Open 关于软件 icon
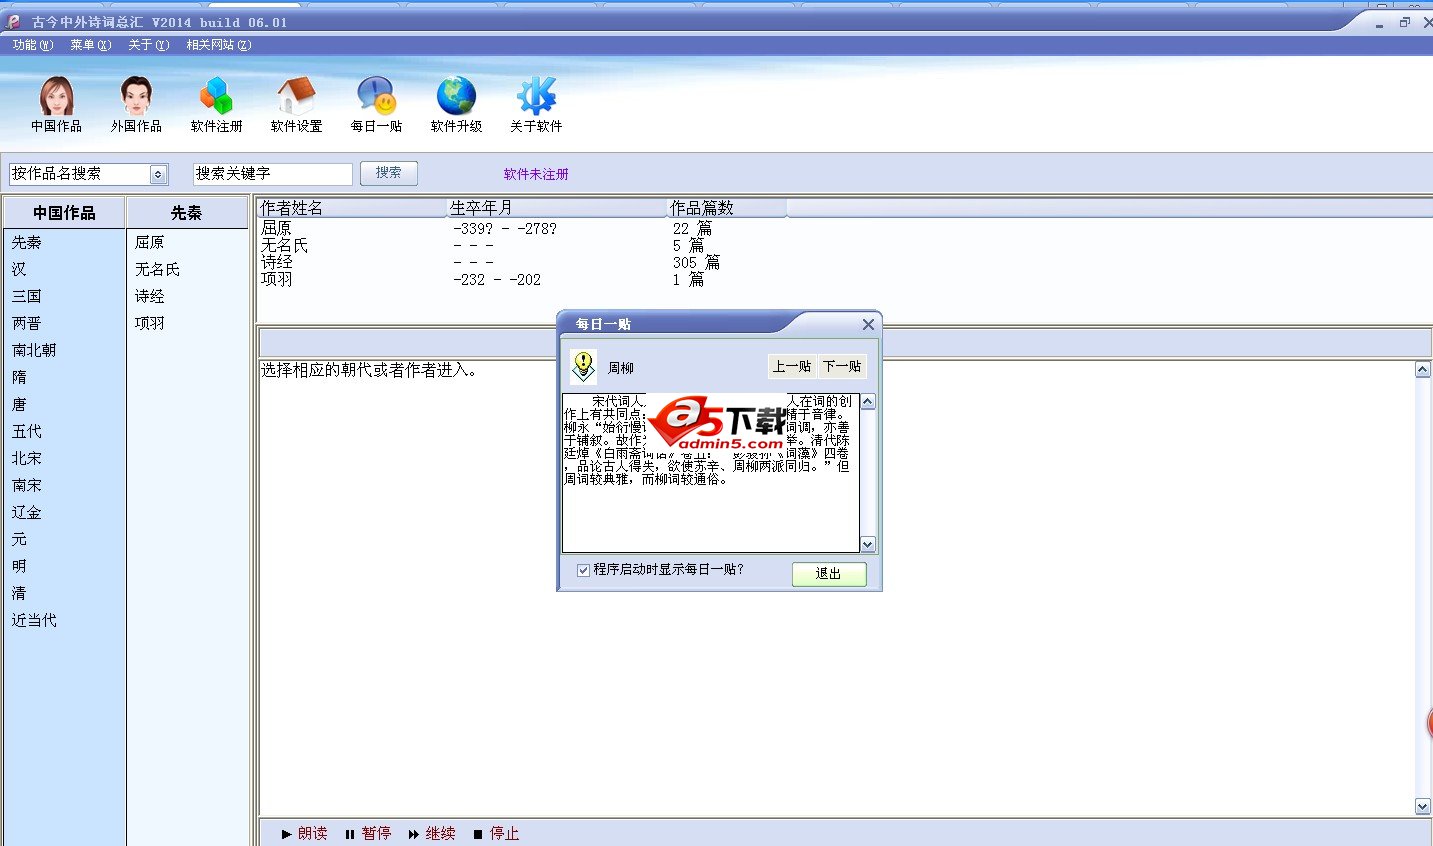Screen dimensions: 1433x846 click(536, 104)
